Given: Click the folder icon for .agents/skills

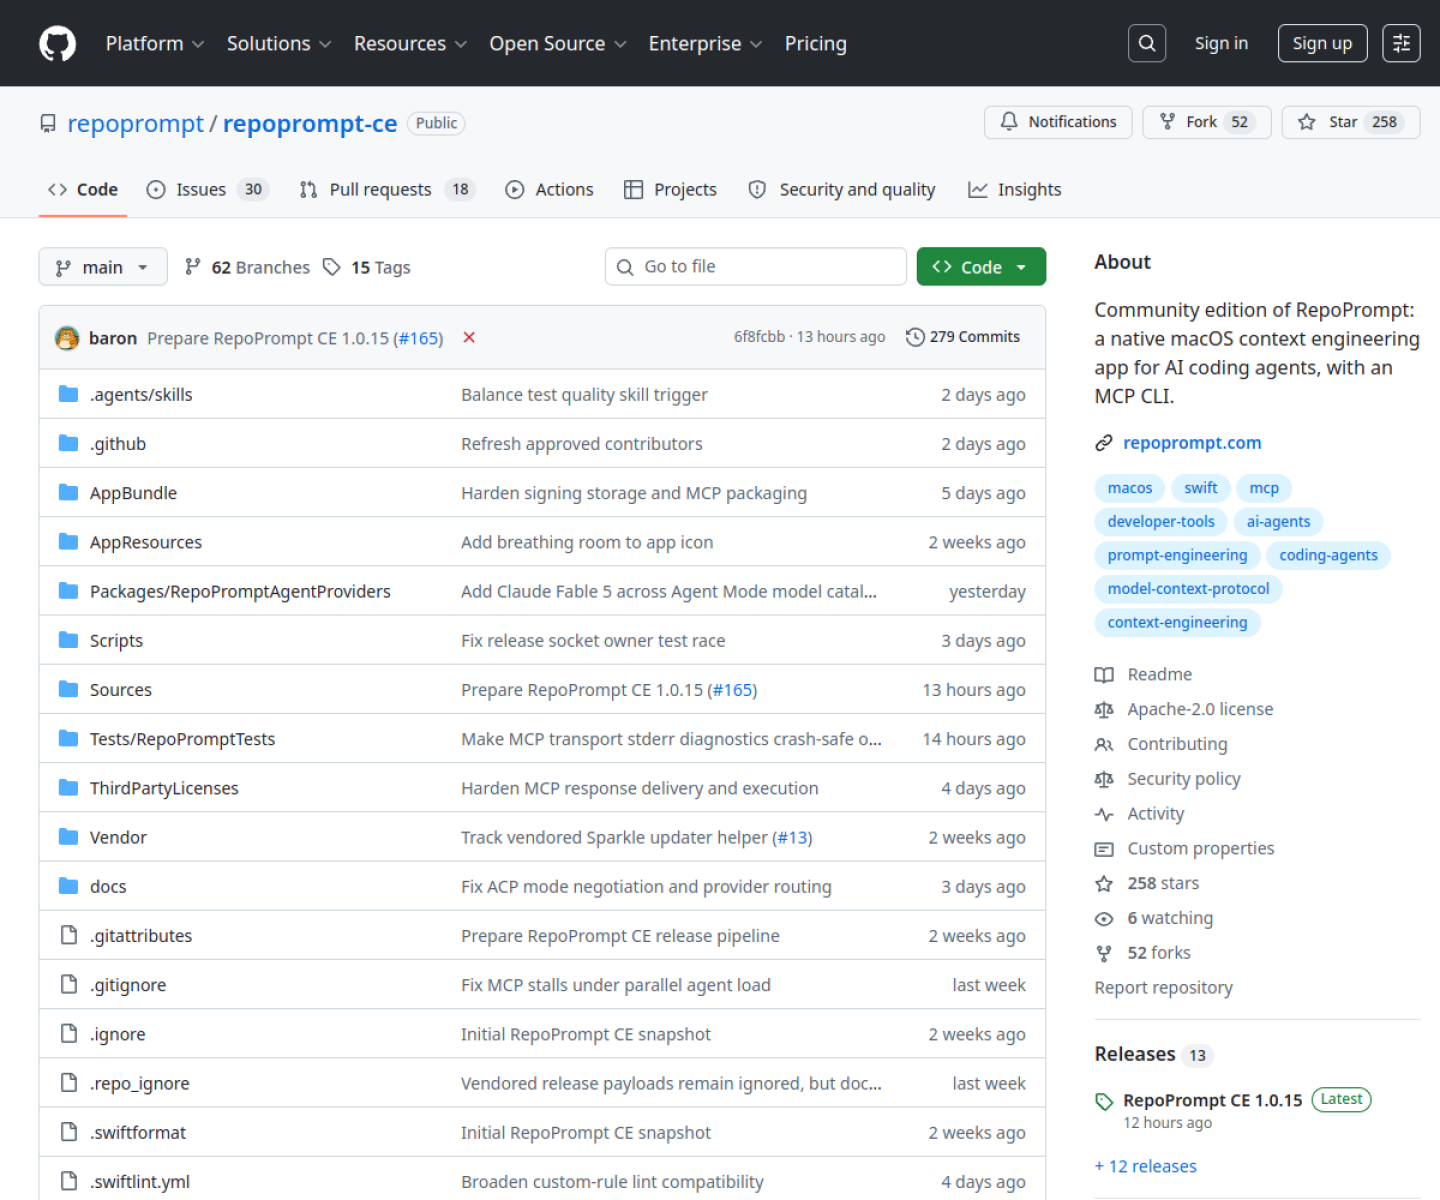Looking at the screenshot, I should click(x=68, y=394).
